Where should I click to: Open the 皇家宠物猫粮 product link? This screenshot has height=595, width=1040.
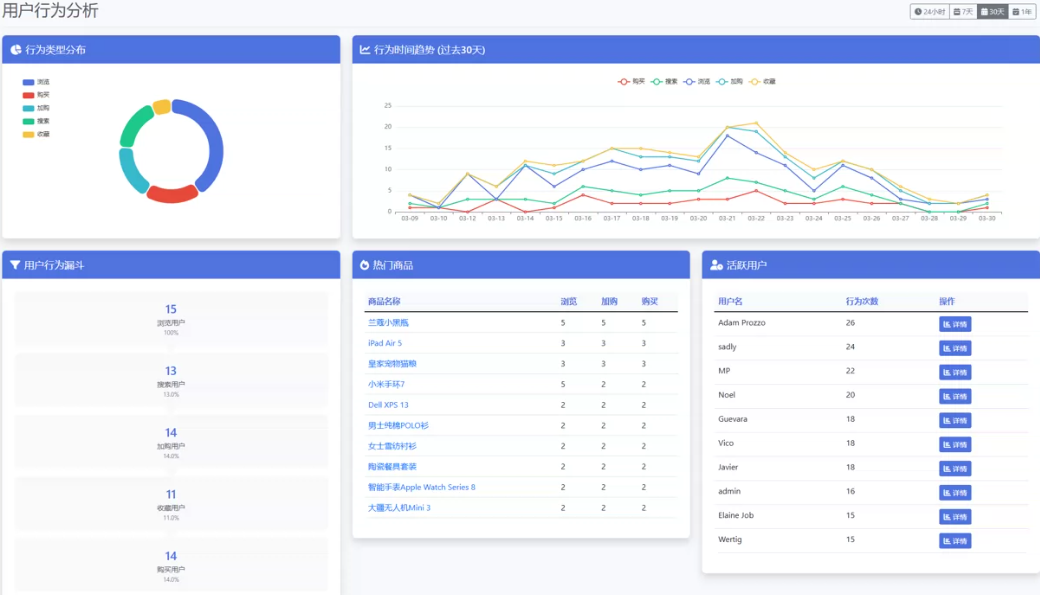pyautogui.click(x=392, y=364)
